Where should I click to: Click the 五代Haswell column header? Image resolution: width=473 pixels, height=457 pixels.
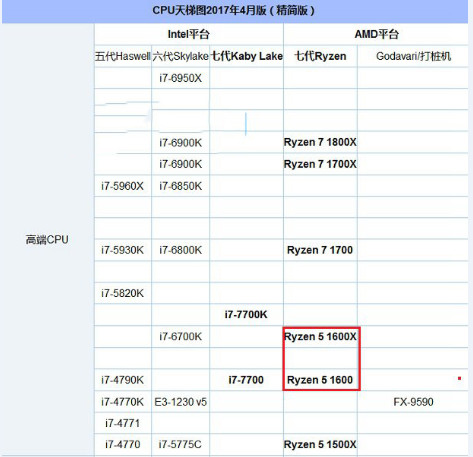tap(123, 56)
